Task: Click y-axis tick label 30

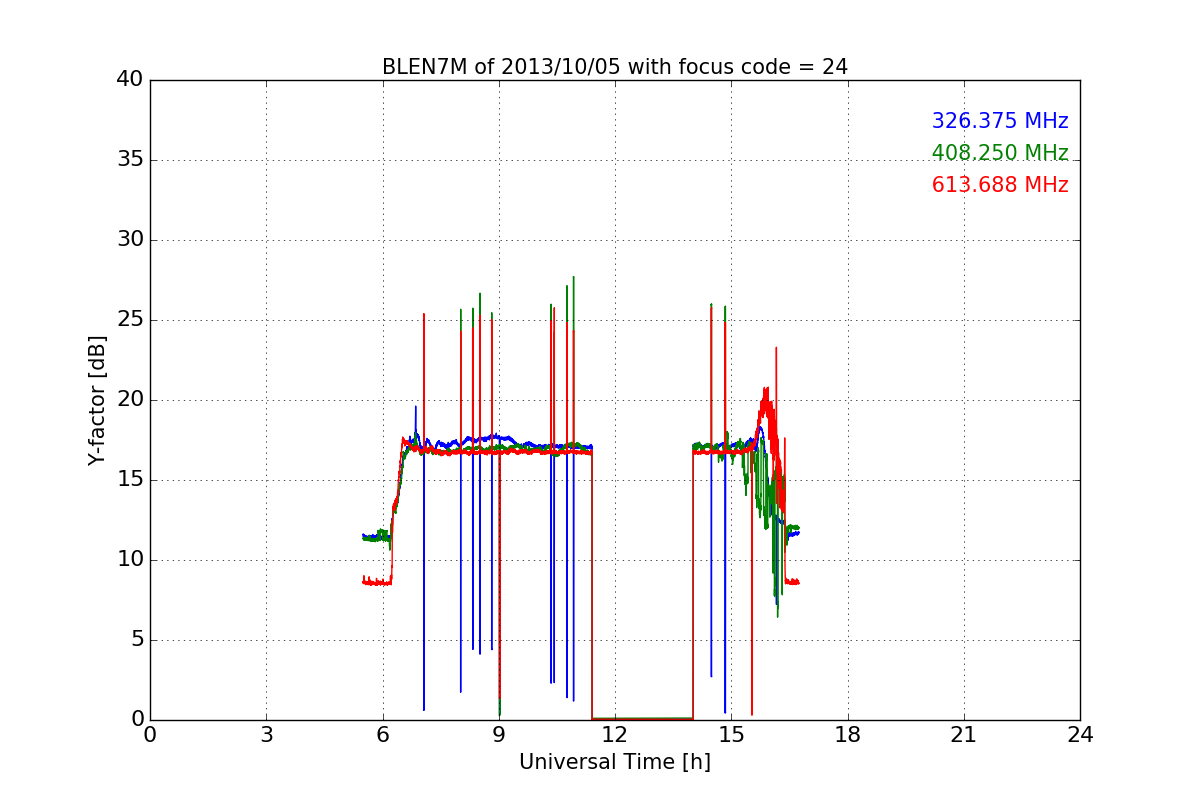Action: (x=130, y=240)
